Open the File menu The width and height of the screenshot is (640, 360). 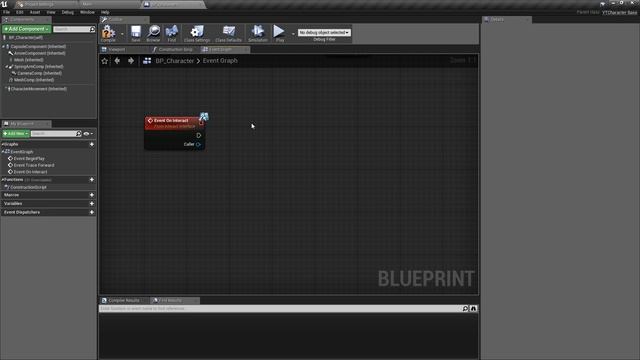click(7, 12)
